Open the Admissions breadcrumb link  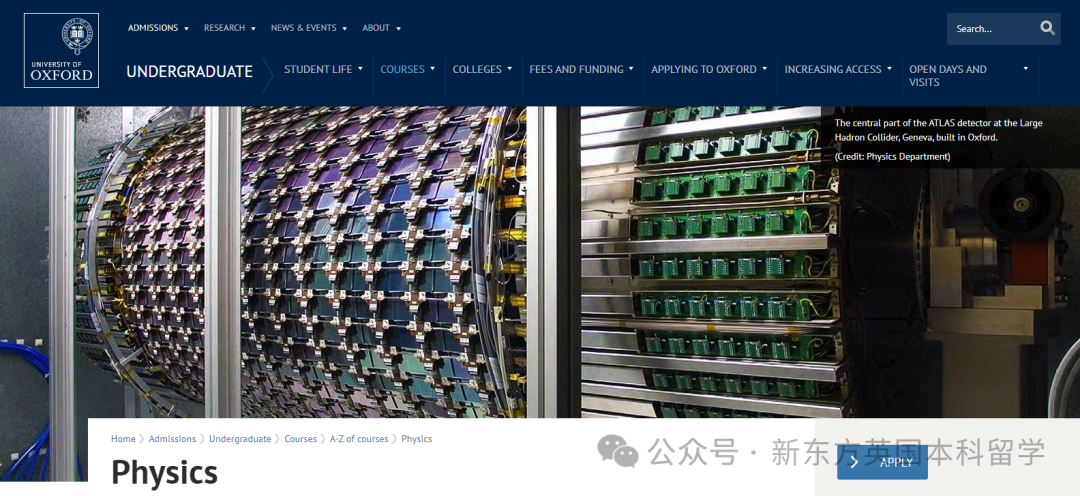click(x=172, y=439)
